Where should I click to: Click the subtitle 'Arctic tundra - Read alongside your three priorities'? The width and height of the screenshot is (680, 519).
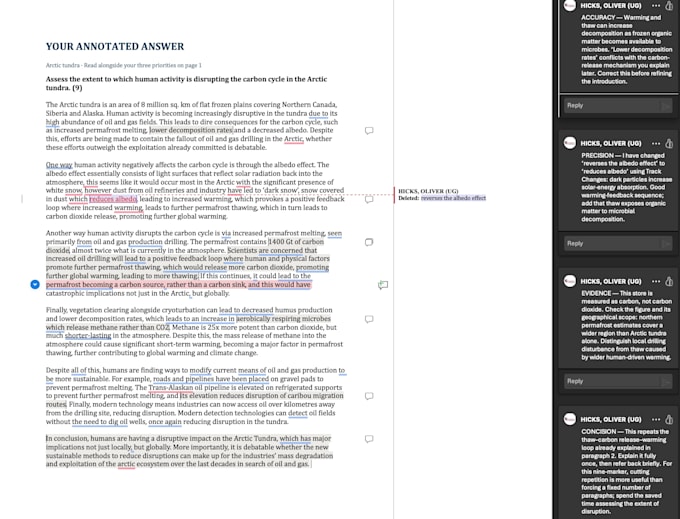(124, 65)
